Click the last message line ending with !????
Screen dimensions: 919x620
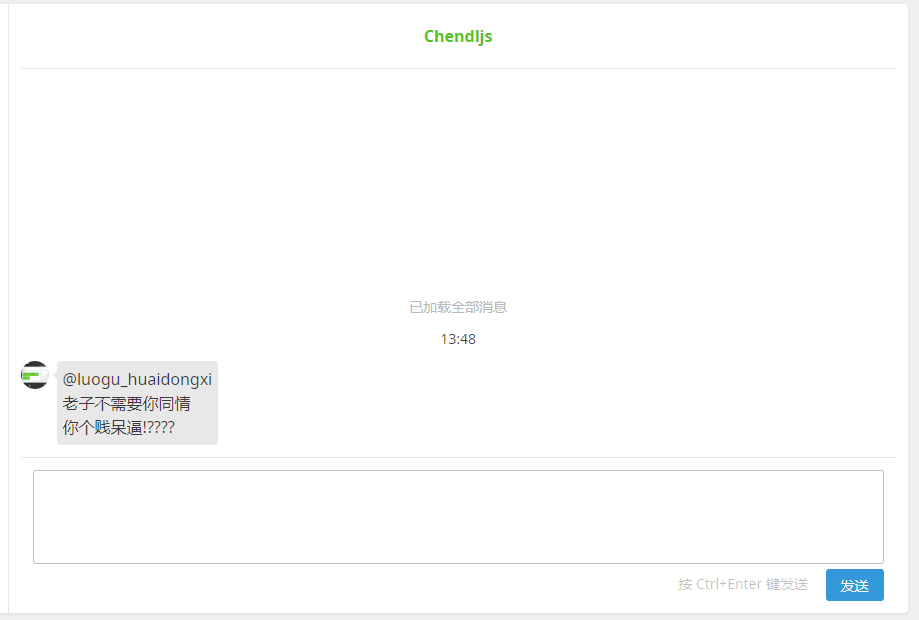[x=118, y=428]
